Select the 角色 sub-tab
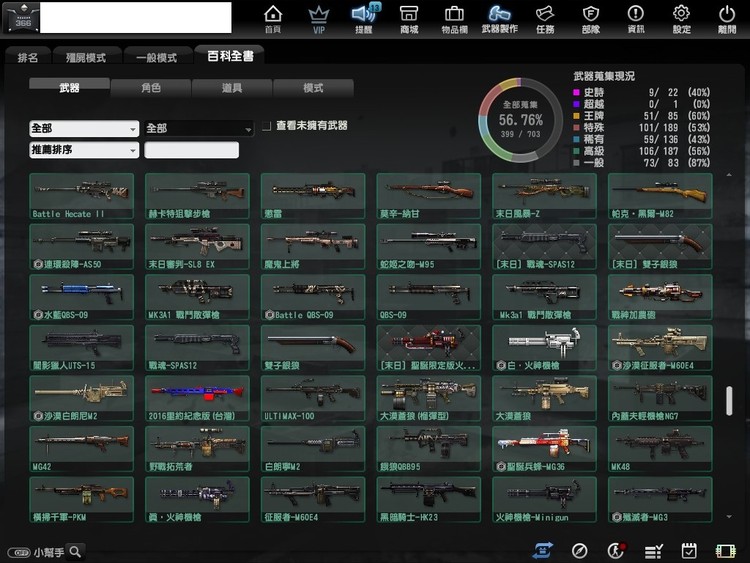The image size is (750, 563). click(x=151, y=88)
